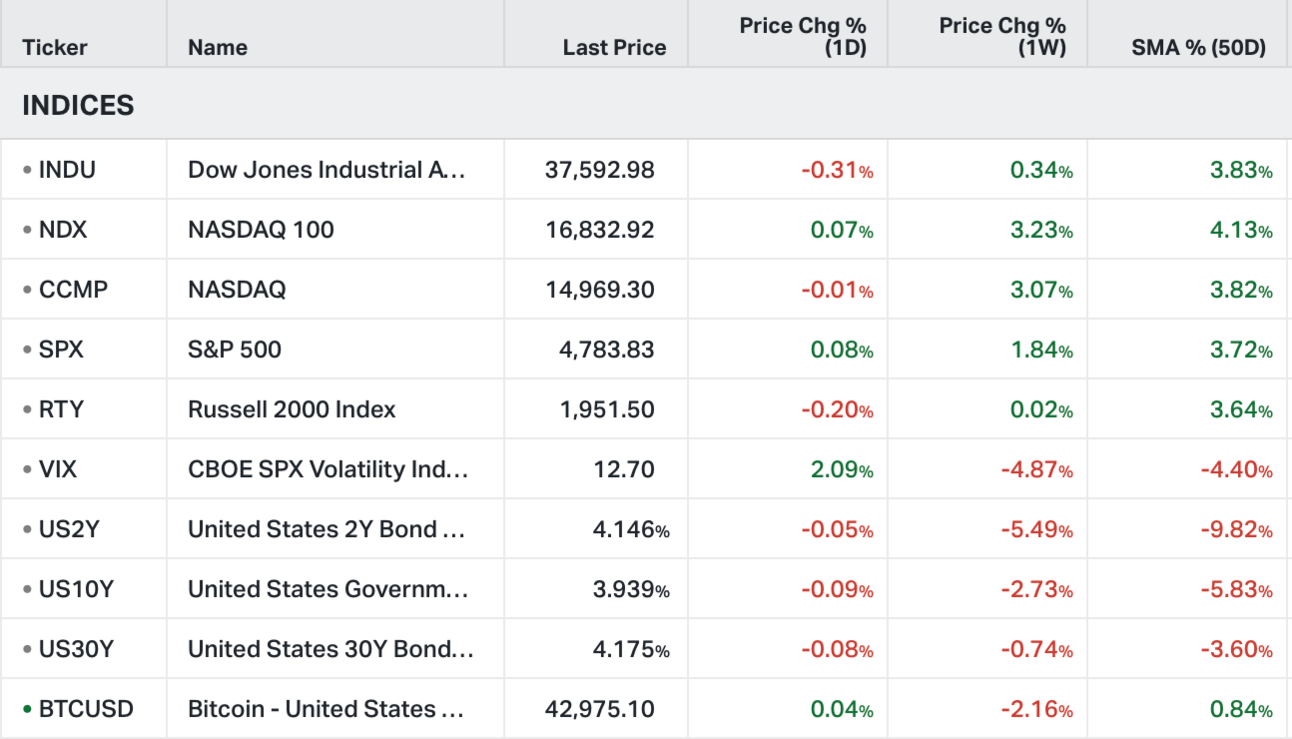Select Bitcoin - United States name cell
The width and height of the screenshot is (1292, 739).
coord(326,710)
